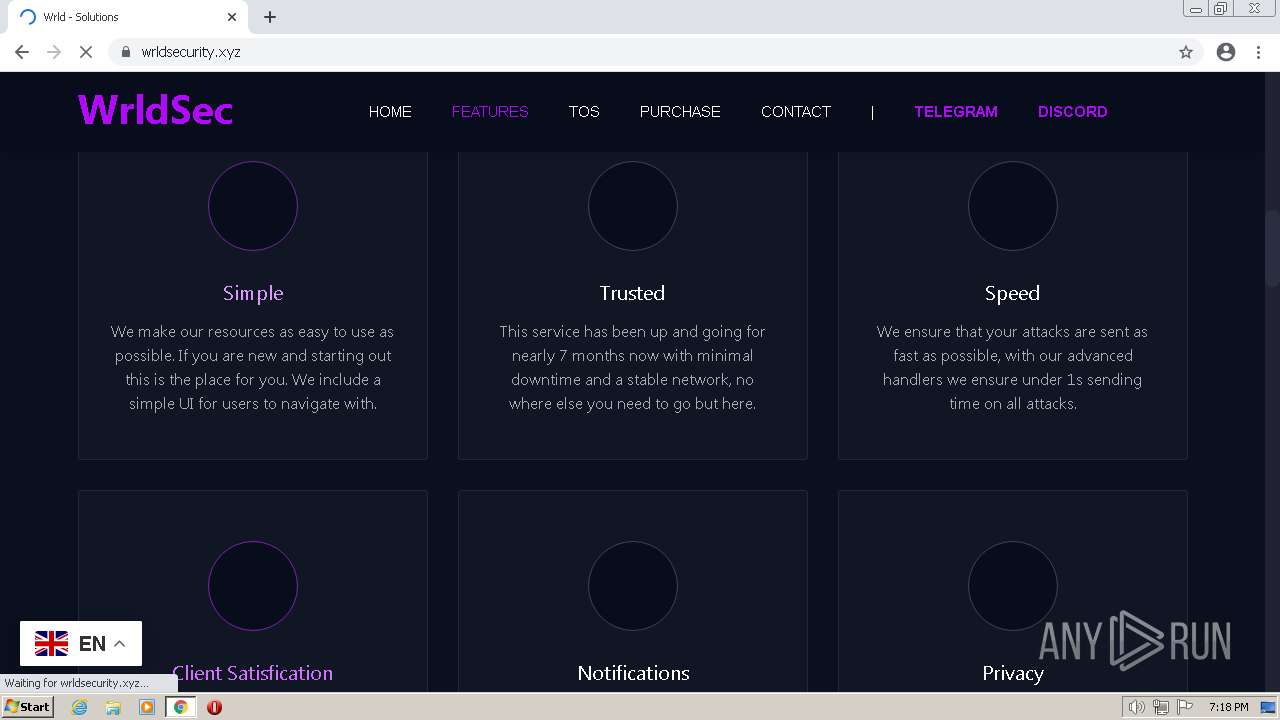Stop loading the page
This screenshot has height=720, width=1280.
click(86, 52)
